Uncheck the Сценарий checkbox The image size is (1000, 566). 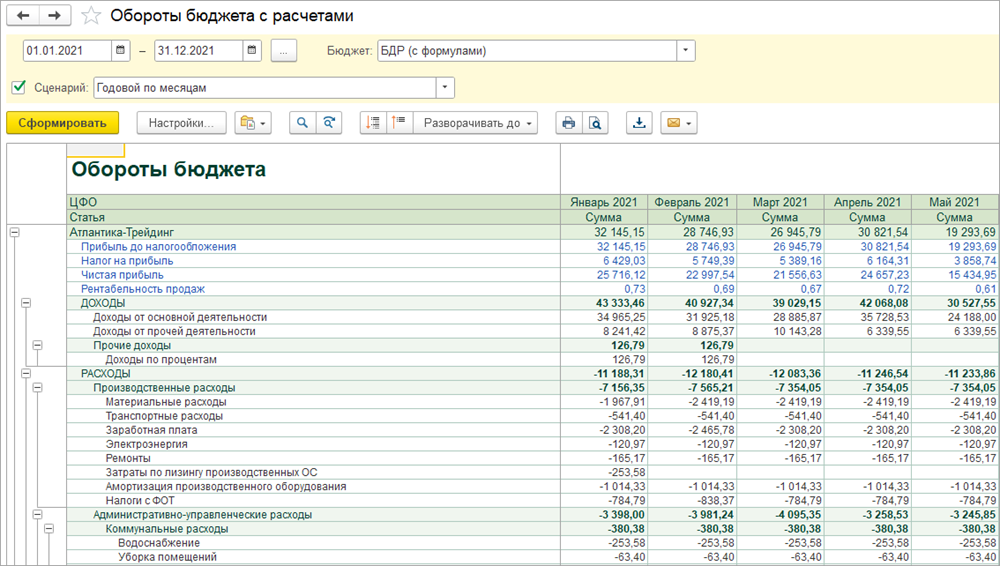[18, 88]
